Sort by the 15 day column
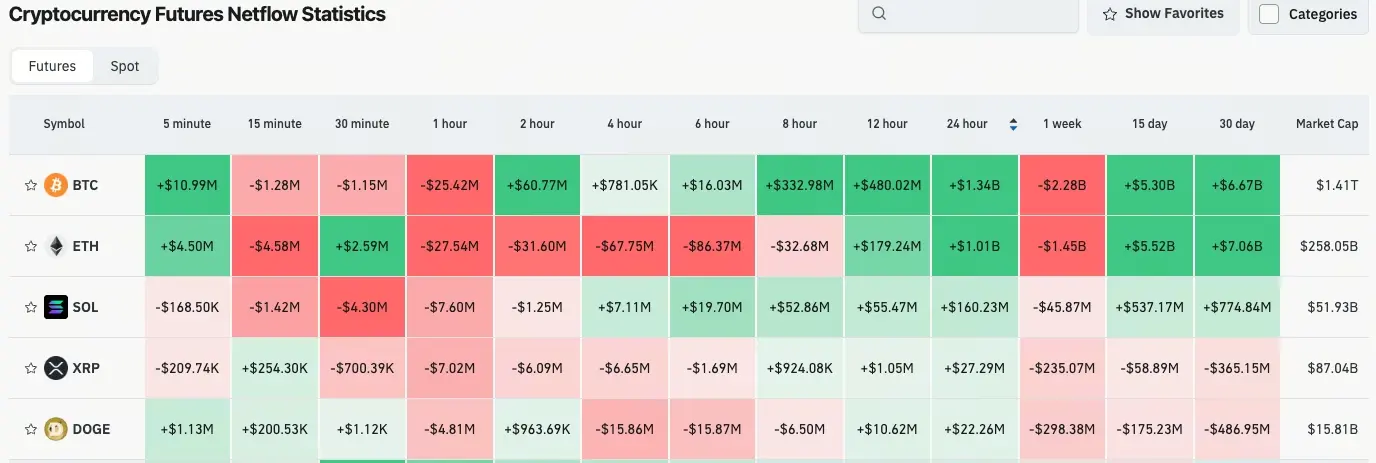 click(1150, 124)
